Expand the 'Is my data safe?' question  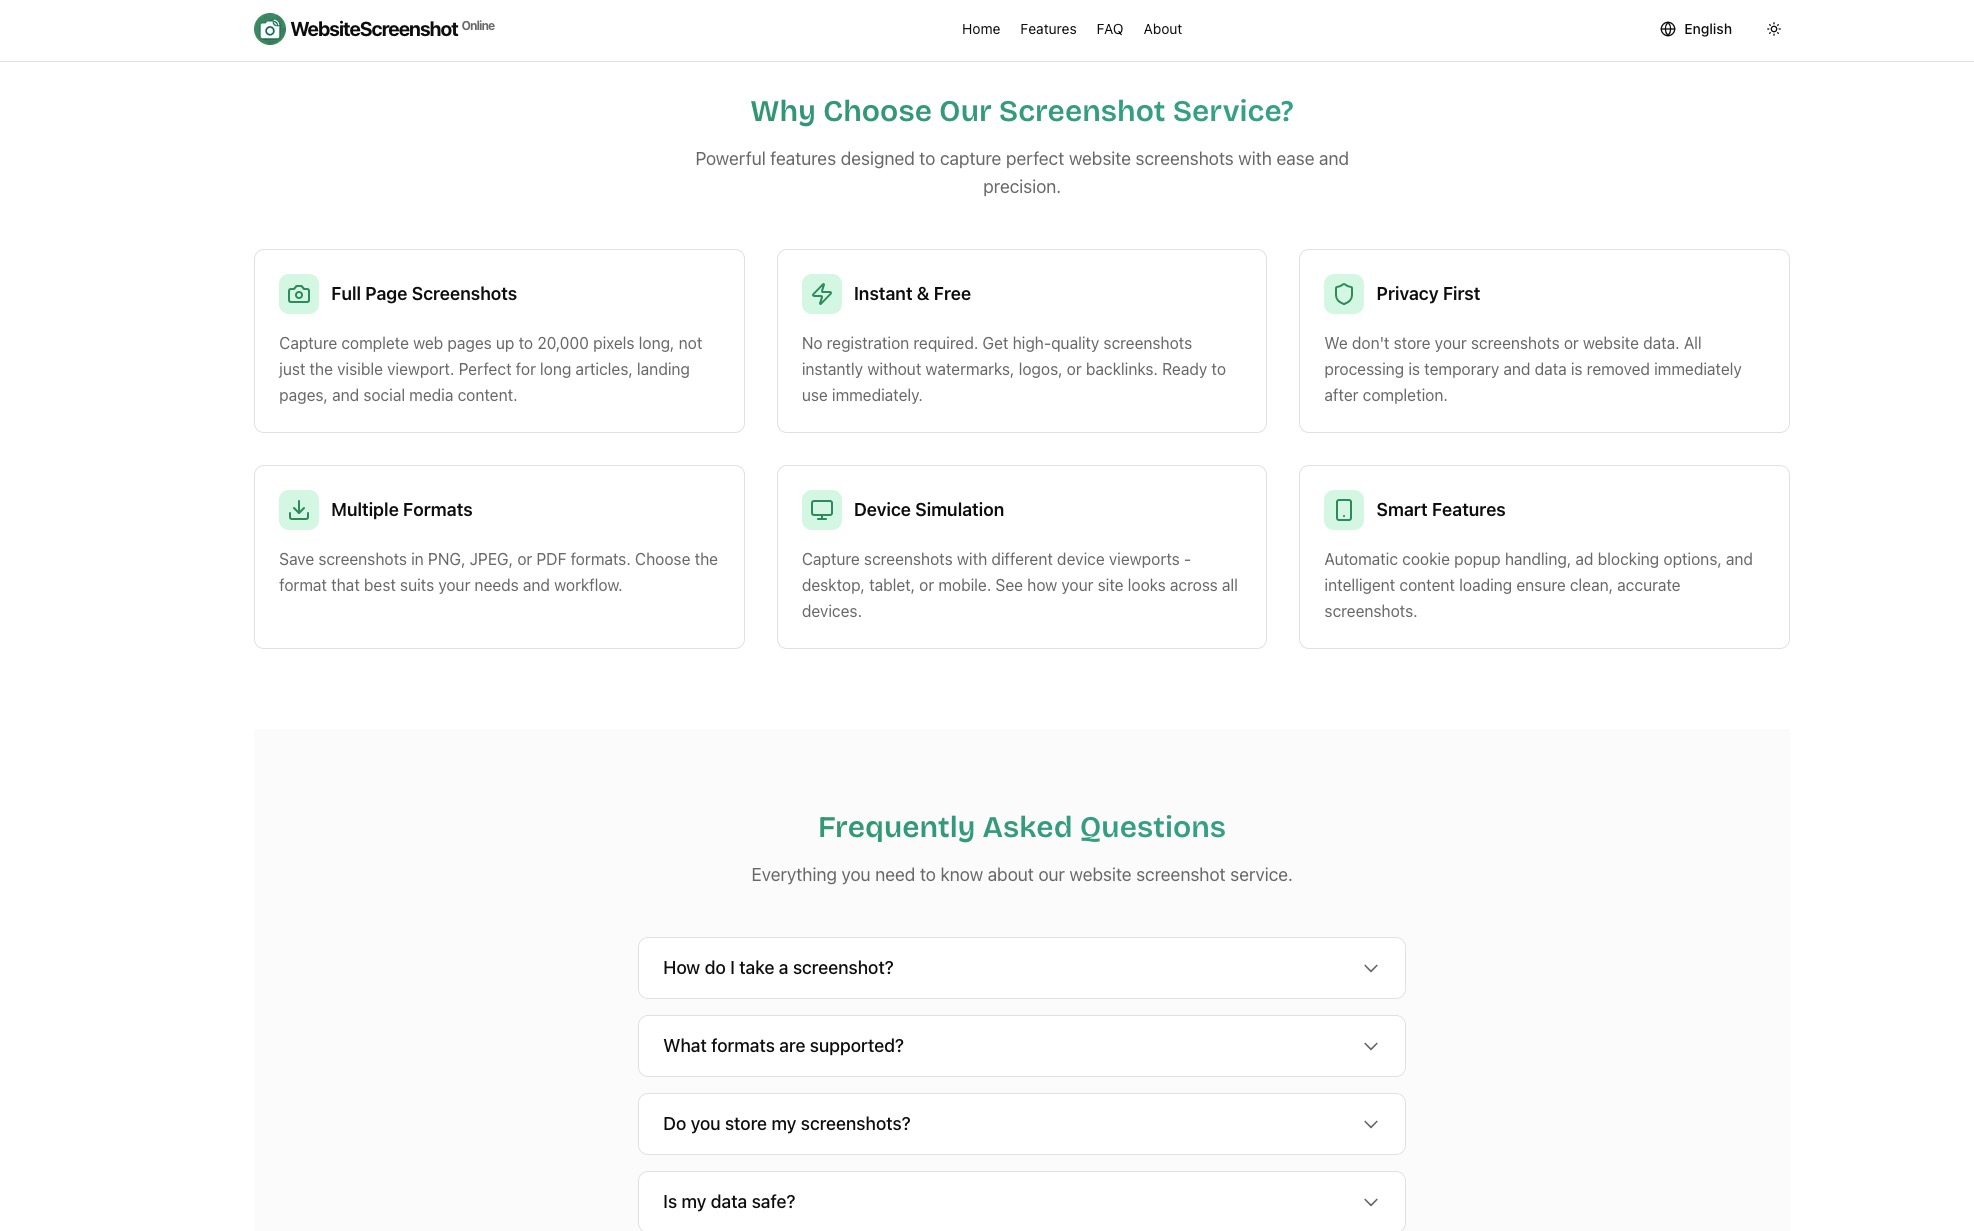[x=1022, y=1202]
